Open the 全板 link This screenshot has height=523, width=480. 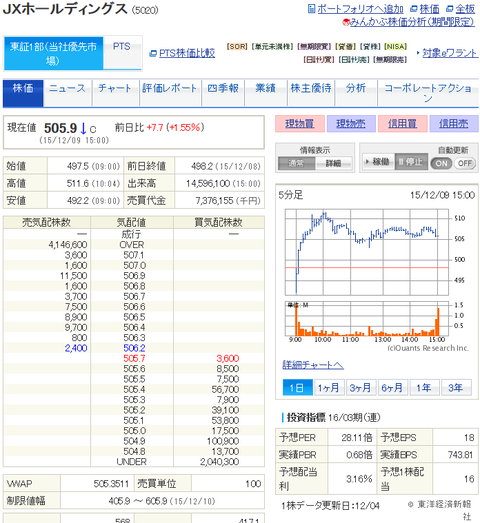[465, 9]
